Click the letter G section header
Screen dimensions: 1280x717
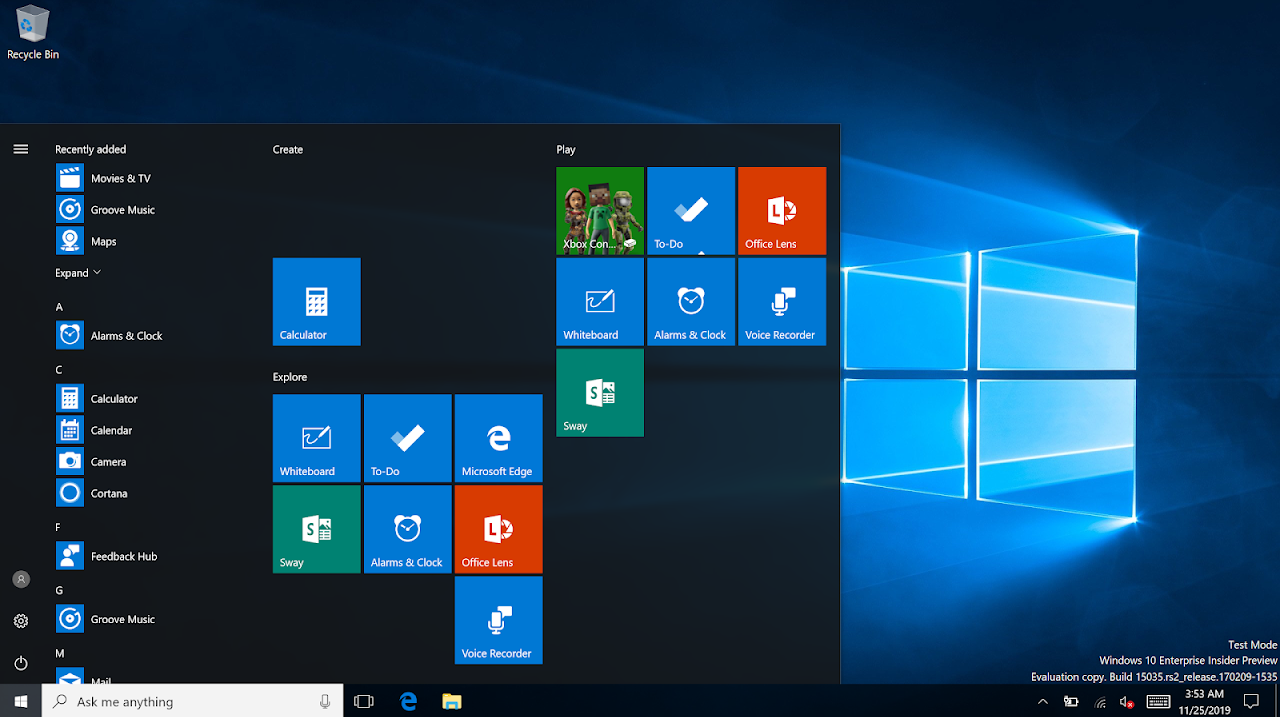tap(59, 590)
